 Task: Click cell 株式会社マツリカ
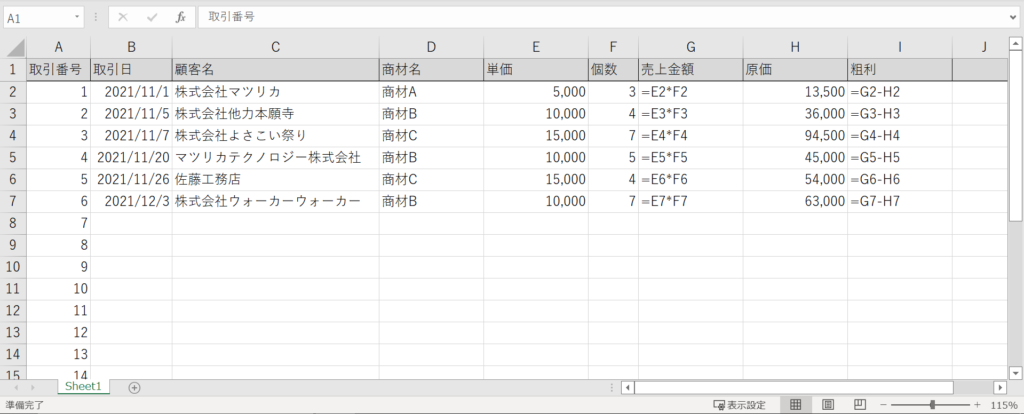pos(276,92)
